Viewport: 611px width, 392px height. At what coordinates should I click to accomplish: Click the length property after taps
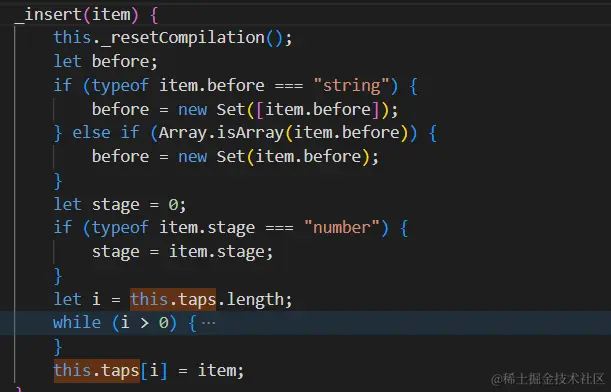pos(255,299)
